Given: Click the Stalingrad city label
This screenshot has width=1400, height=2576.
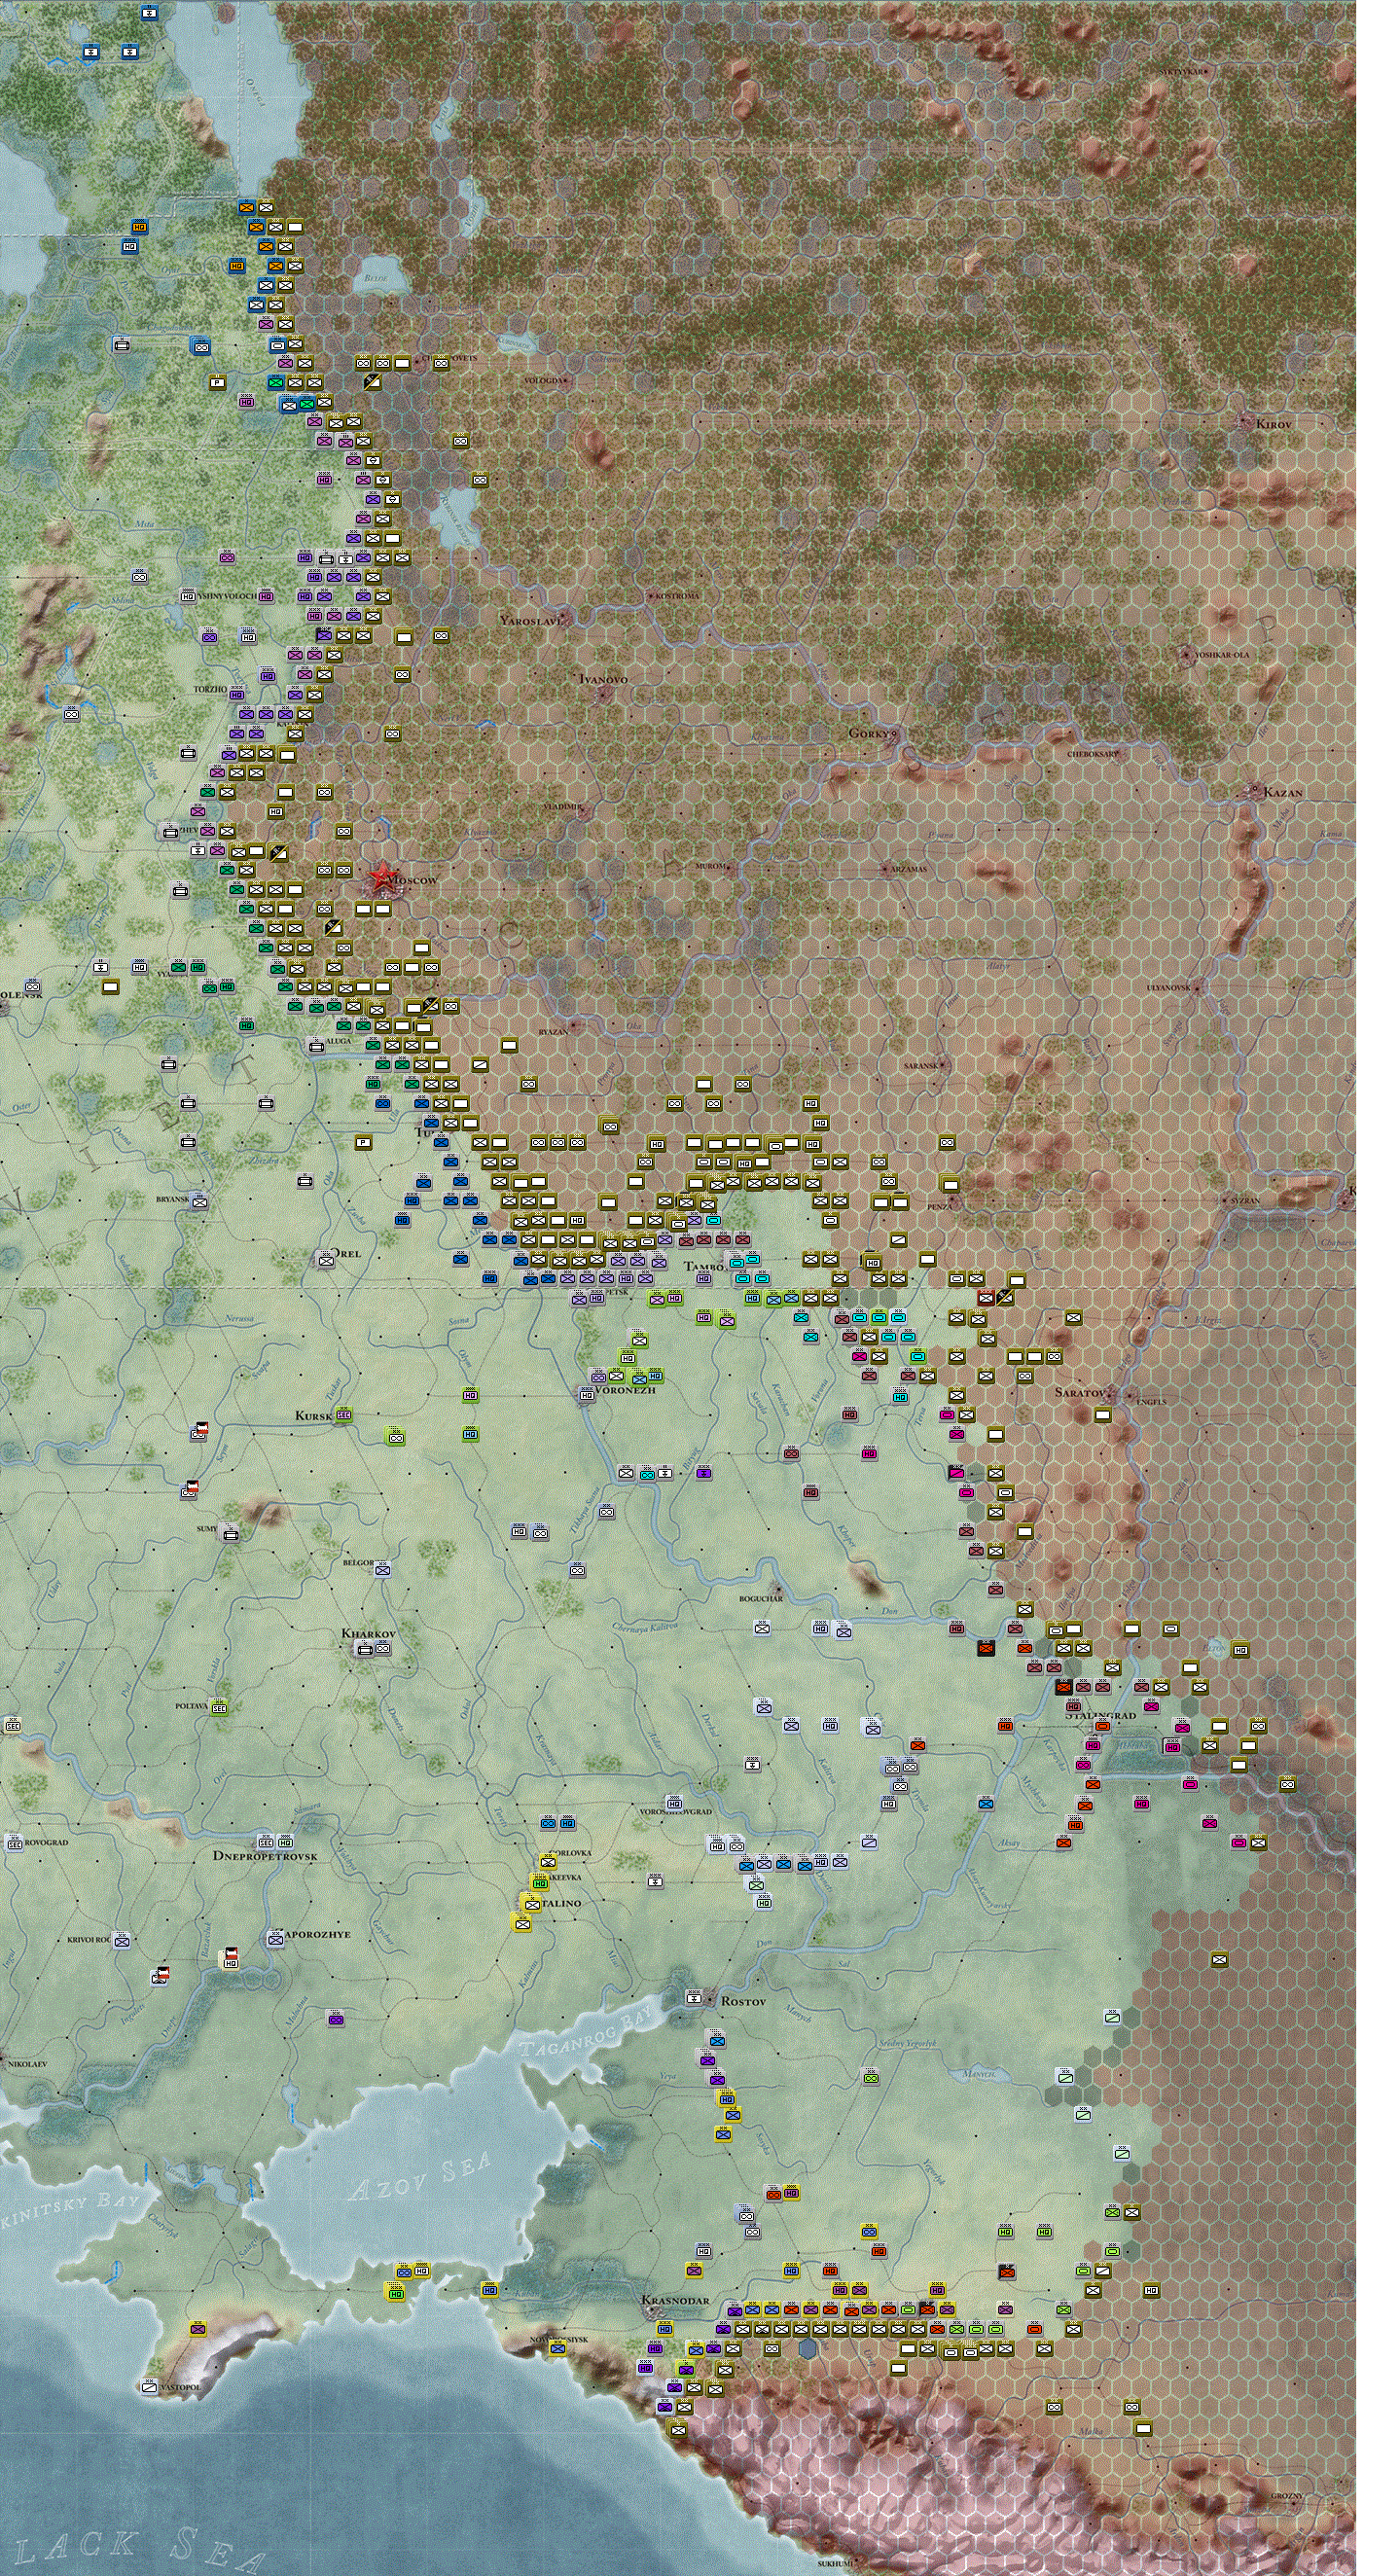Looking at the screenshot, I should [x=1100, y=1715].
